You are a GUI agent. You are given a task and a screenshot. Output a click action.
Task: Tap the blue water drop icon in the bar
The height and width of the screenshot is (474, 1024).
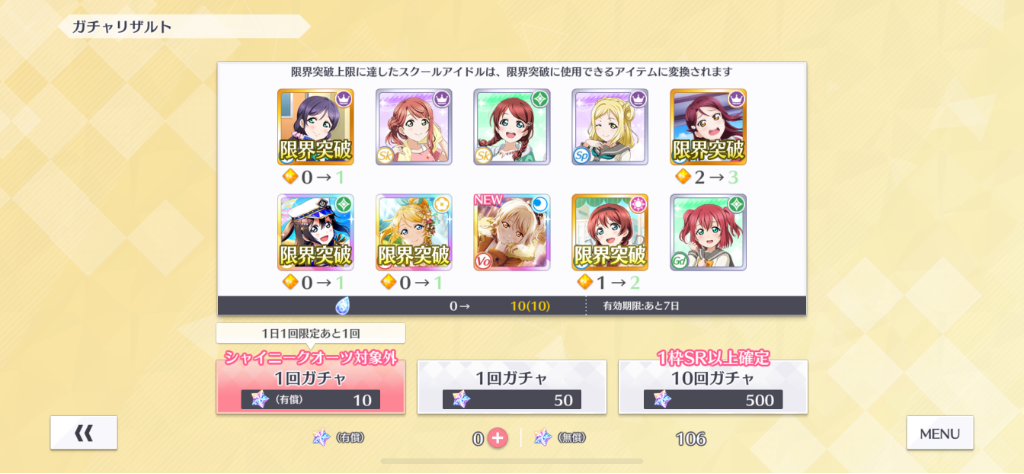tap(343, 305)
